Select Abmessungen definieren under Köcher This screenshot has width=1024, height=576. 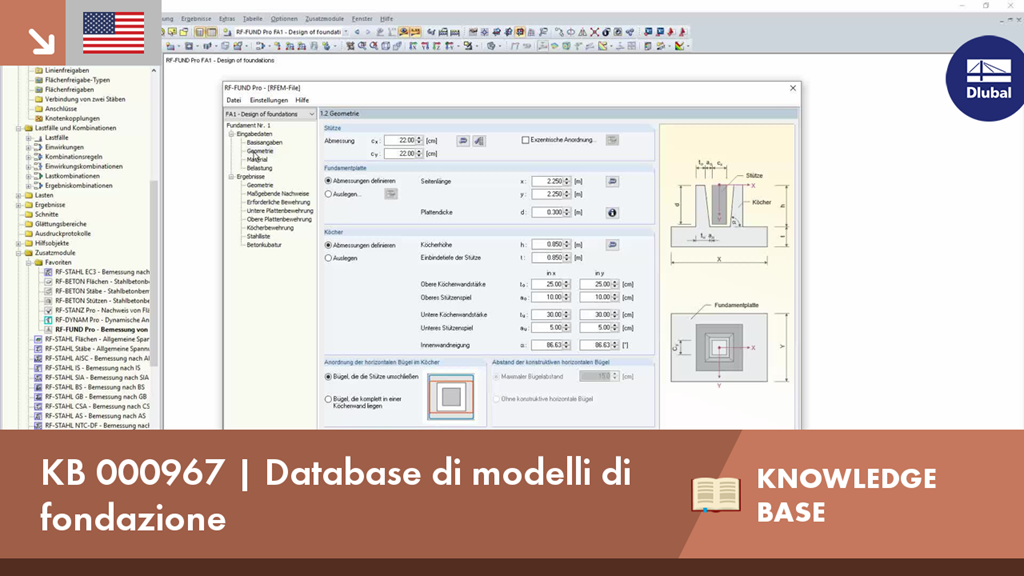[x=328, y=245]
